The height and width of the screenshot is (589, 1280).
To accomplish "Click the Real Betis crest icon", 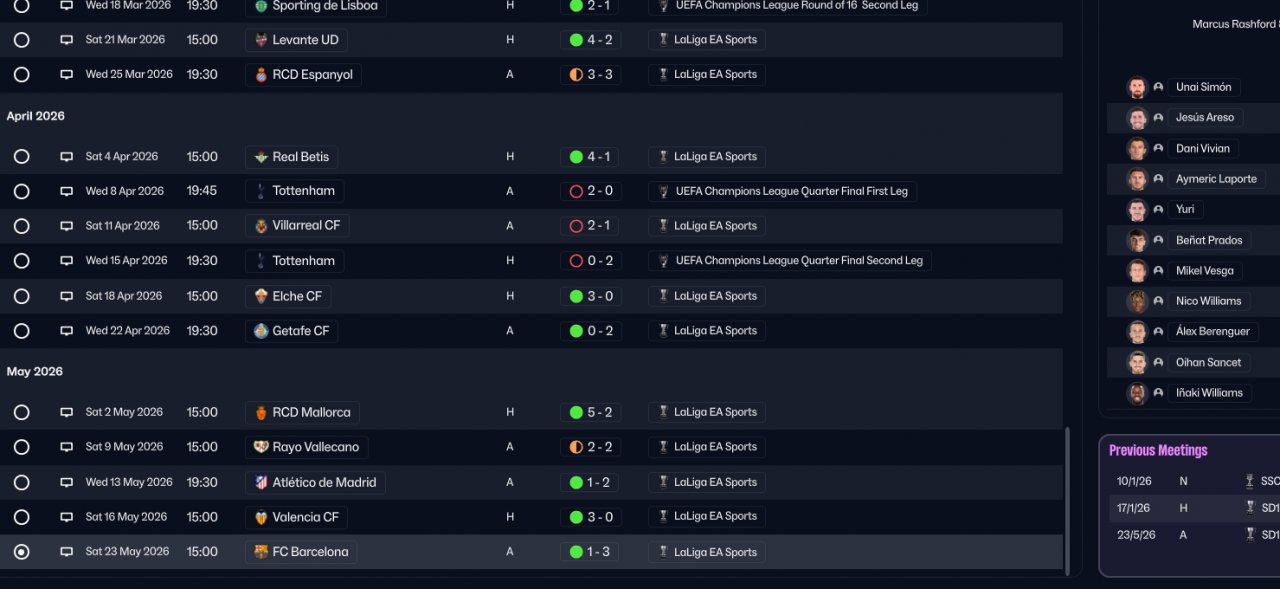I will (261, 157).
